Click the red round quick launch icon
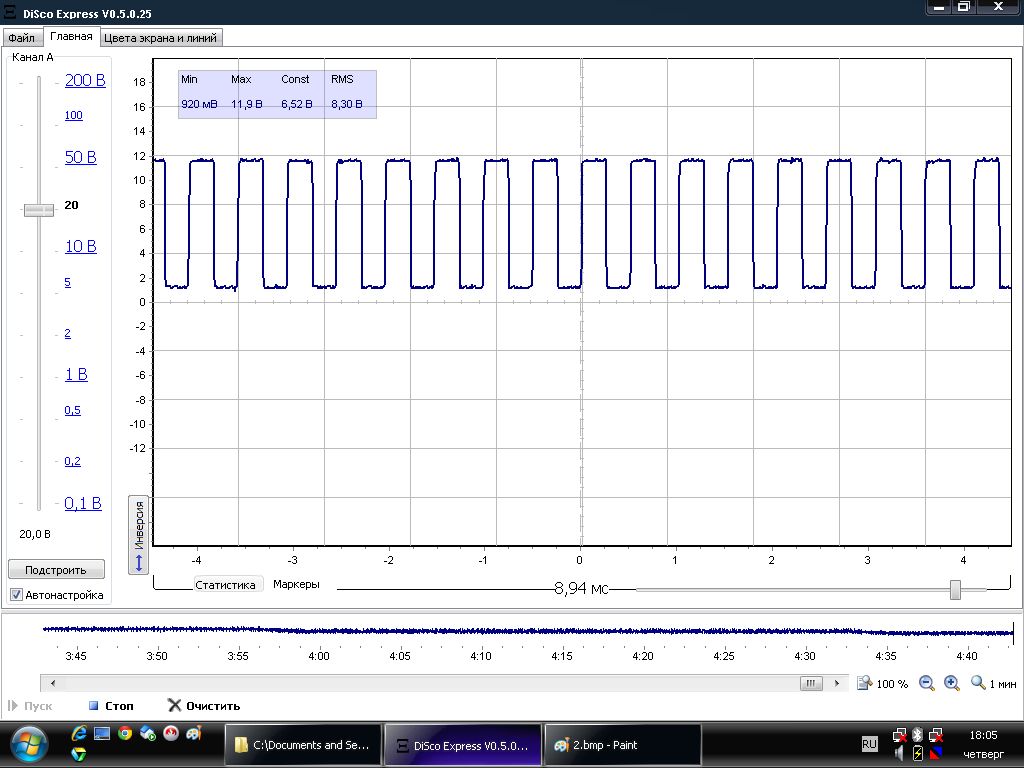The image size is (1024, 768). coord(171,733)
